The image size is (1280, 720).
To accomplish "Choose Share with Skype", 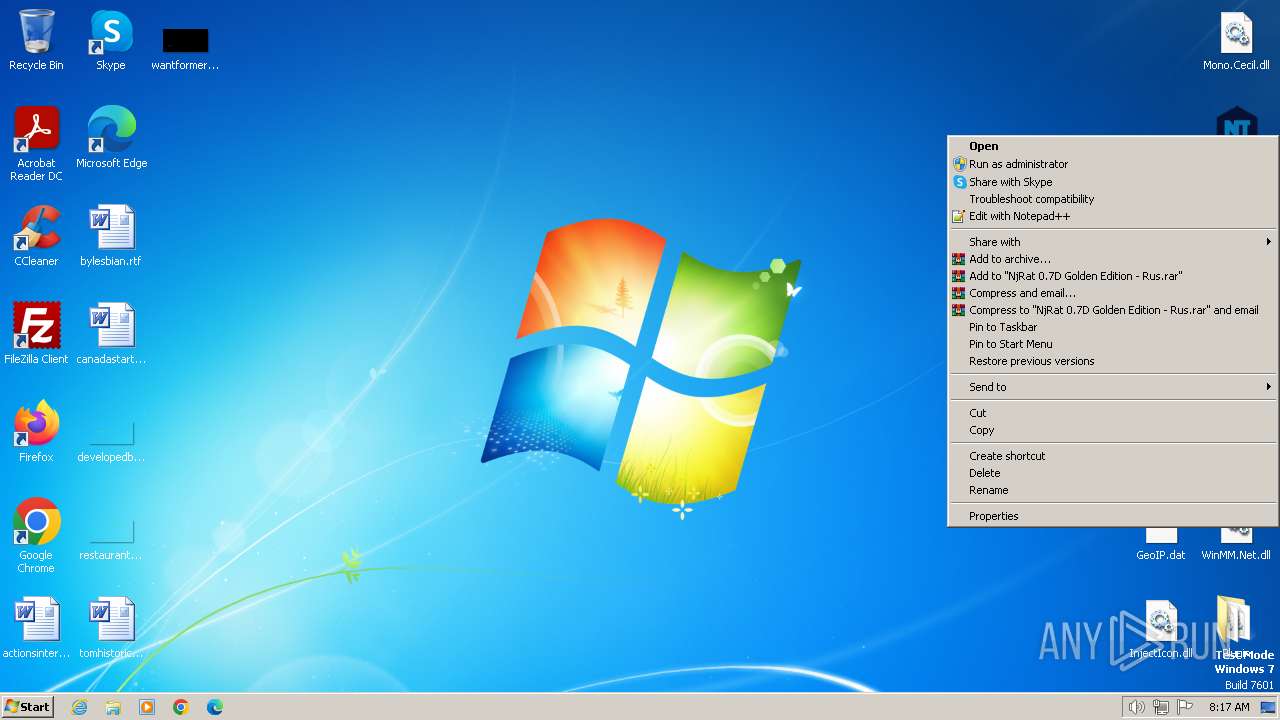I will pyautogui.click(x=1112, y=182).
